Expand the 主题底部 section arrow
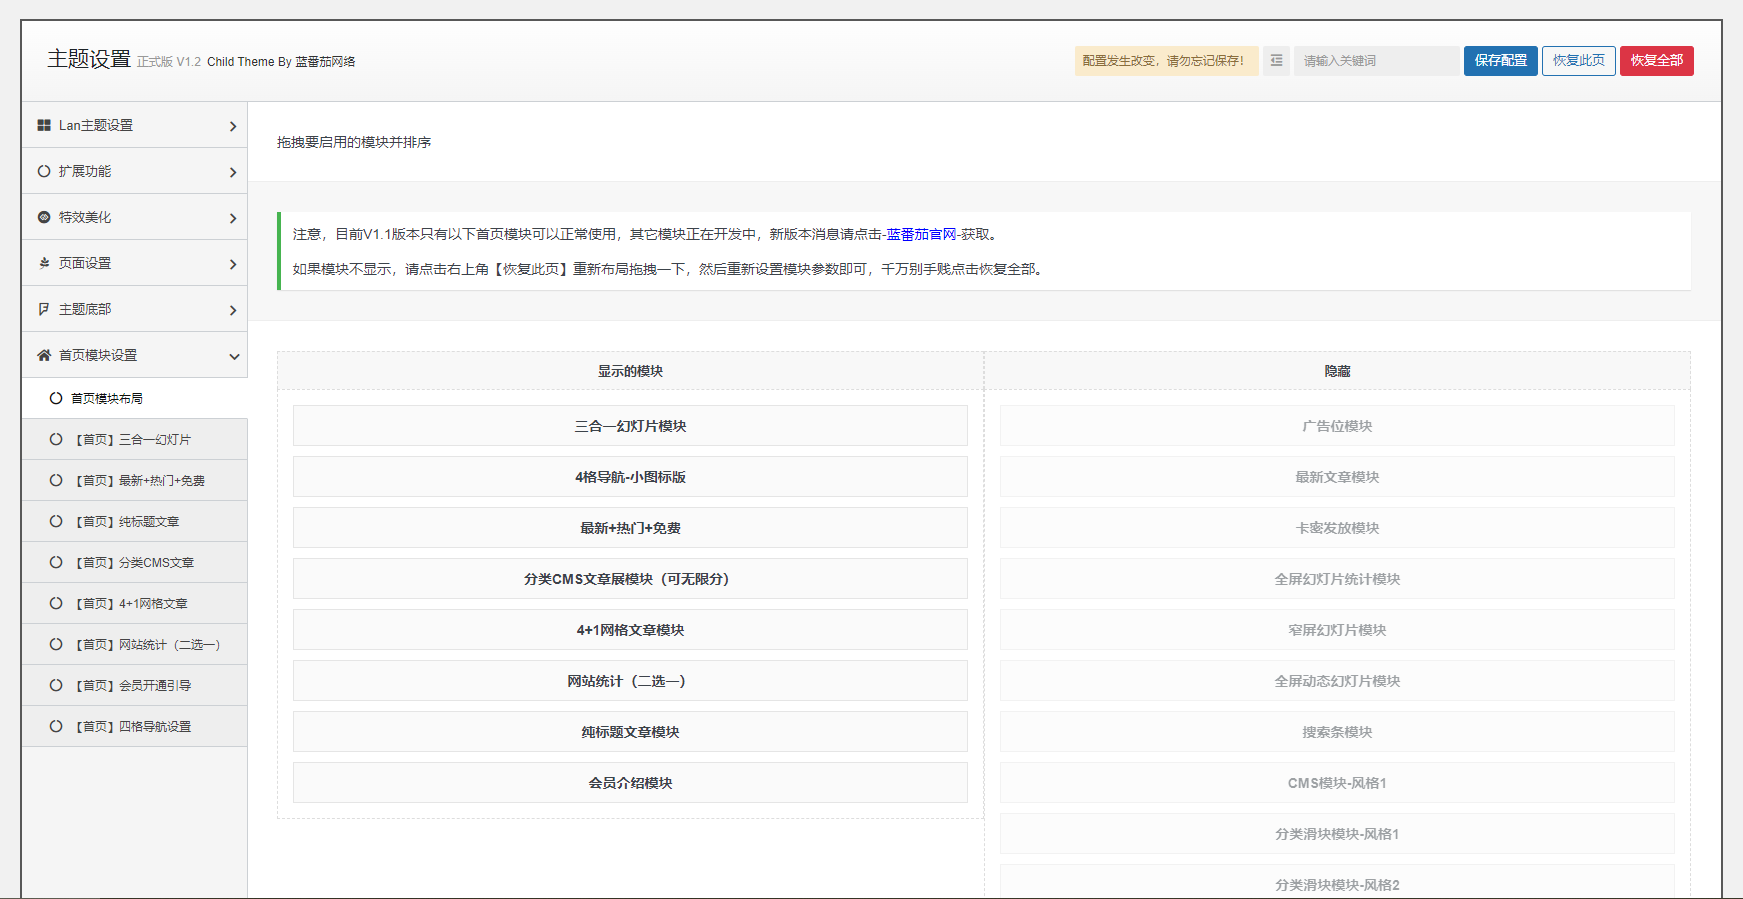The height and width of the screenshot is (899, 1743). coord(233,310)
